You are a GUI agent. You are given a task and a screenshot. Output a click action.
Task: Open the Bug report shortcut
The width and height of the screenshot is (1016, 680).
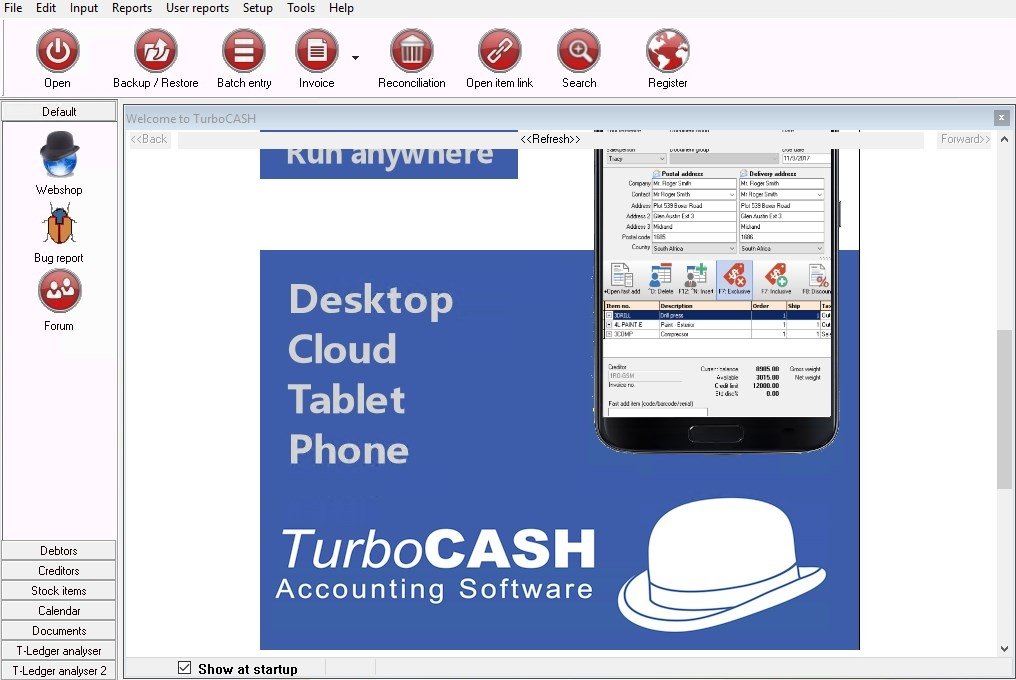(59, 233)
